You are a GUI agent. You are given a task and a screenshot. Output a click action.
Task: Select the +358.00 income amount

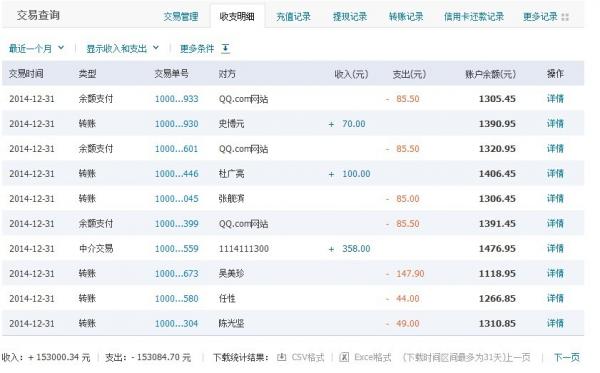pyautogui.click(x=349, y=249)
